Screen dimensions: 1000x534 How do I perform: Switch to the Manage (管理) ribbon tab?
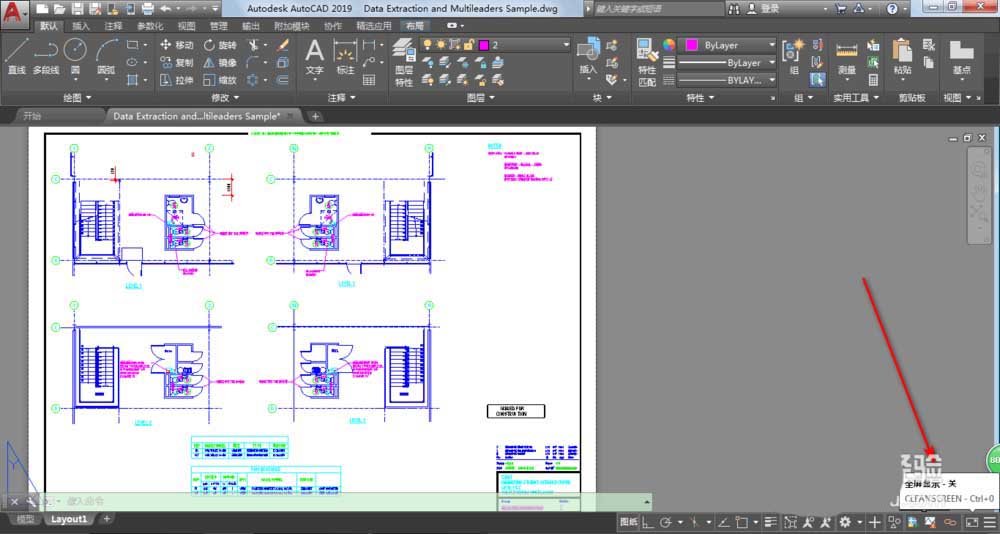coord(219,26)
